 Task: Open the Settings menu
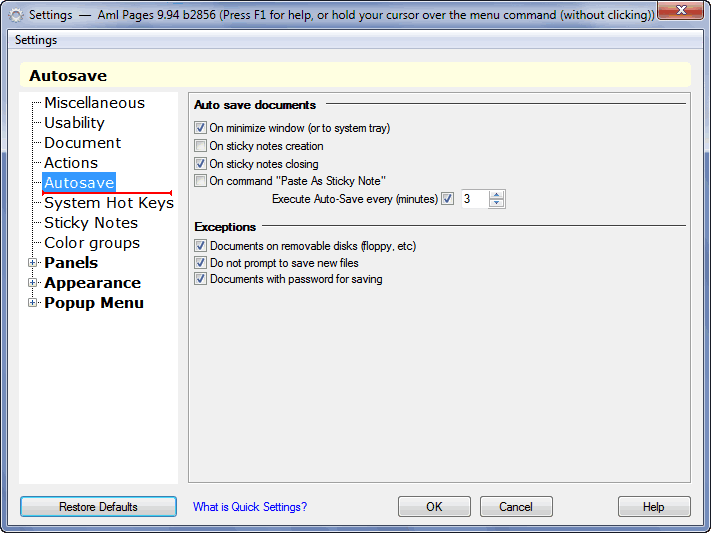[36, 40]
